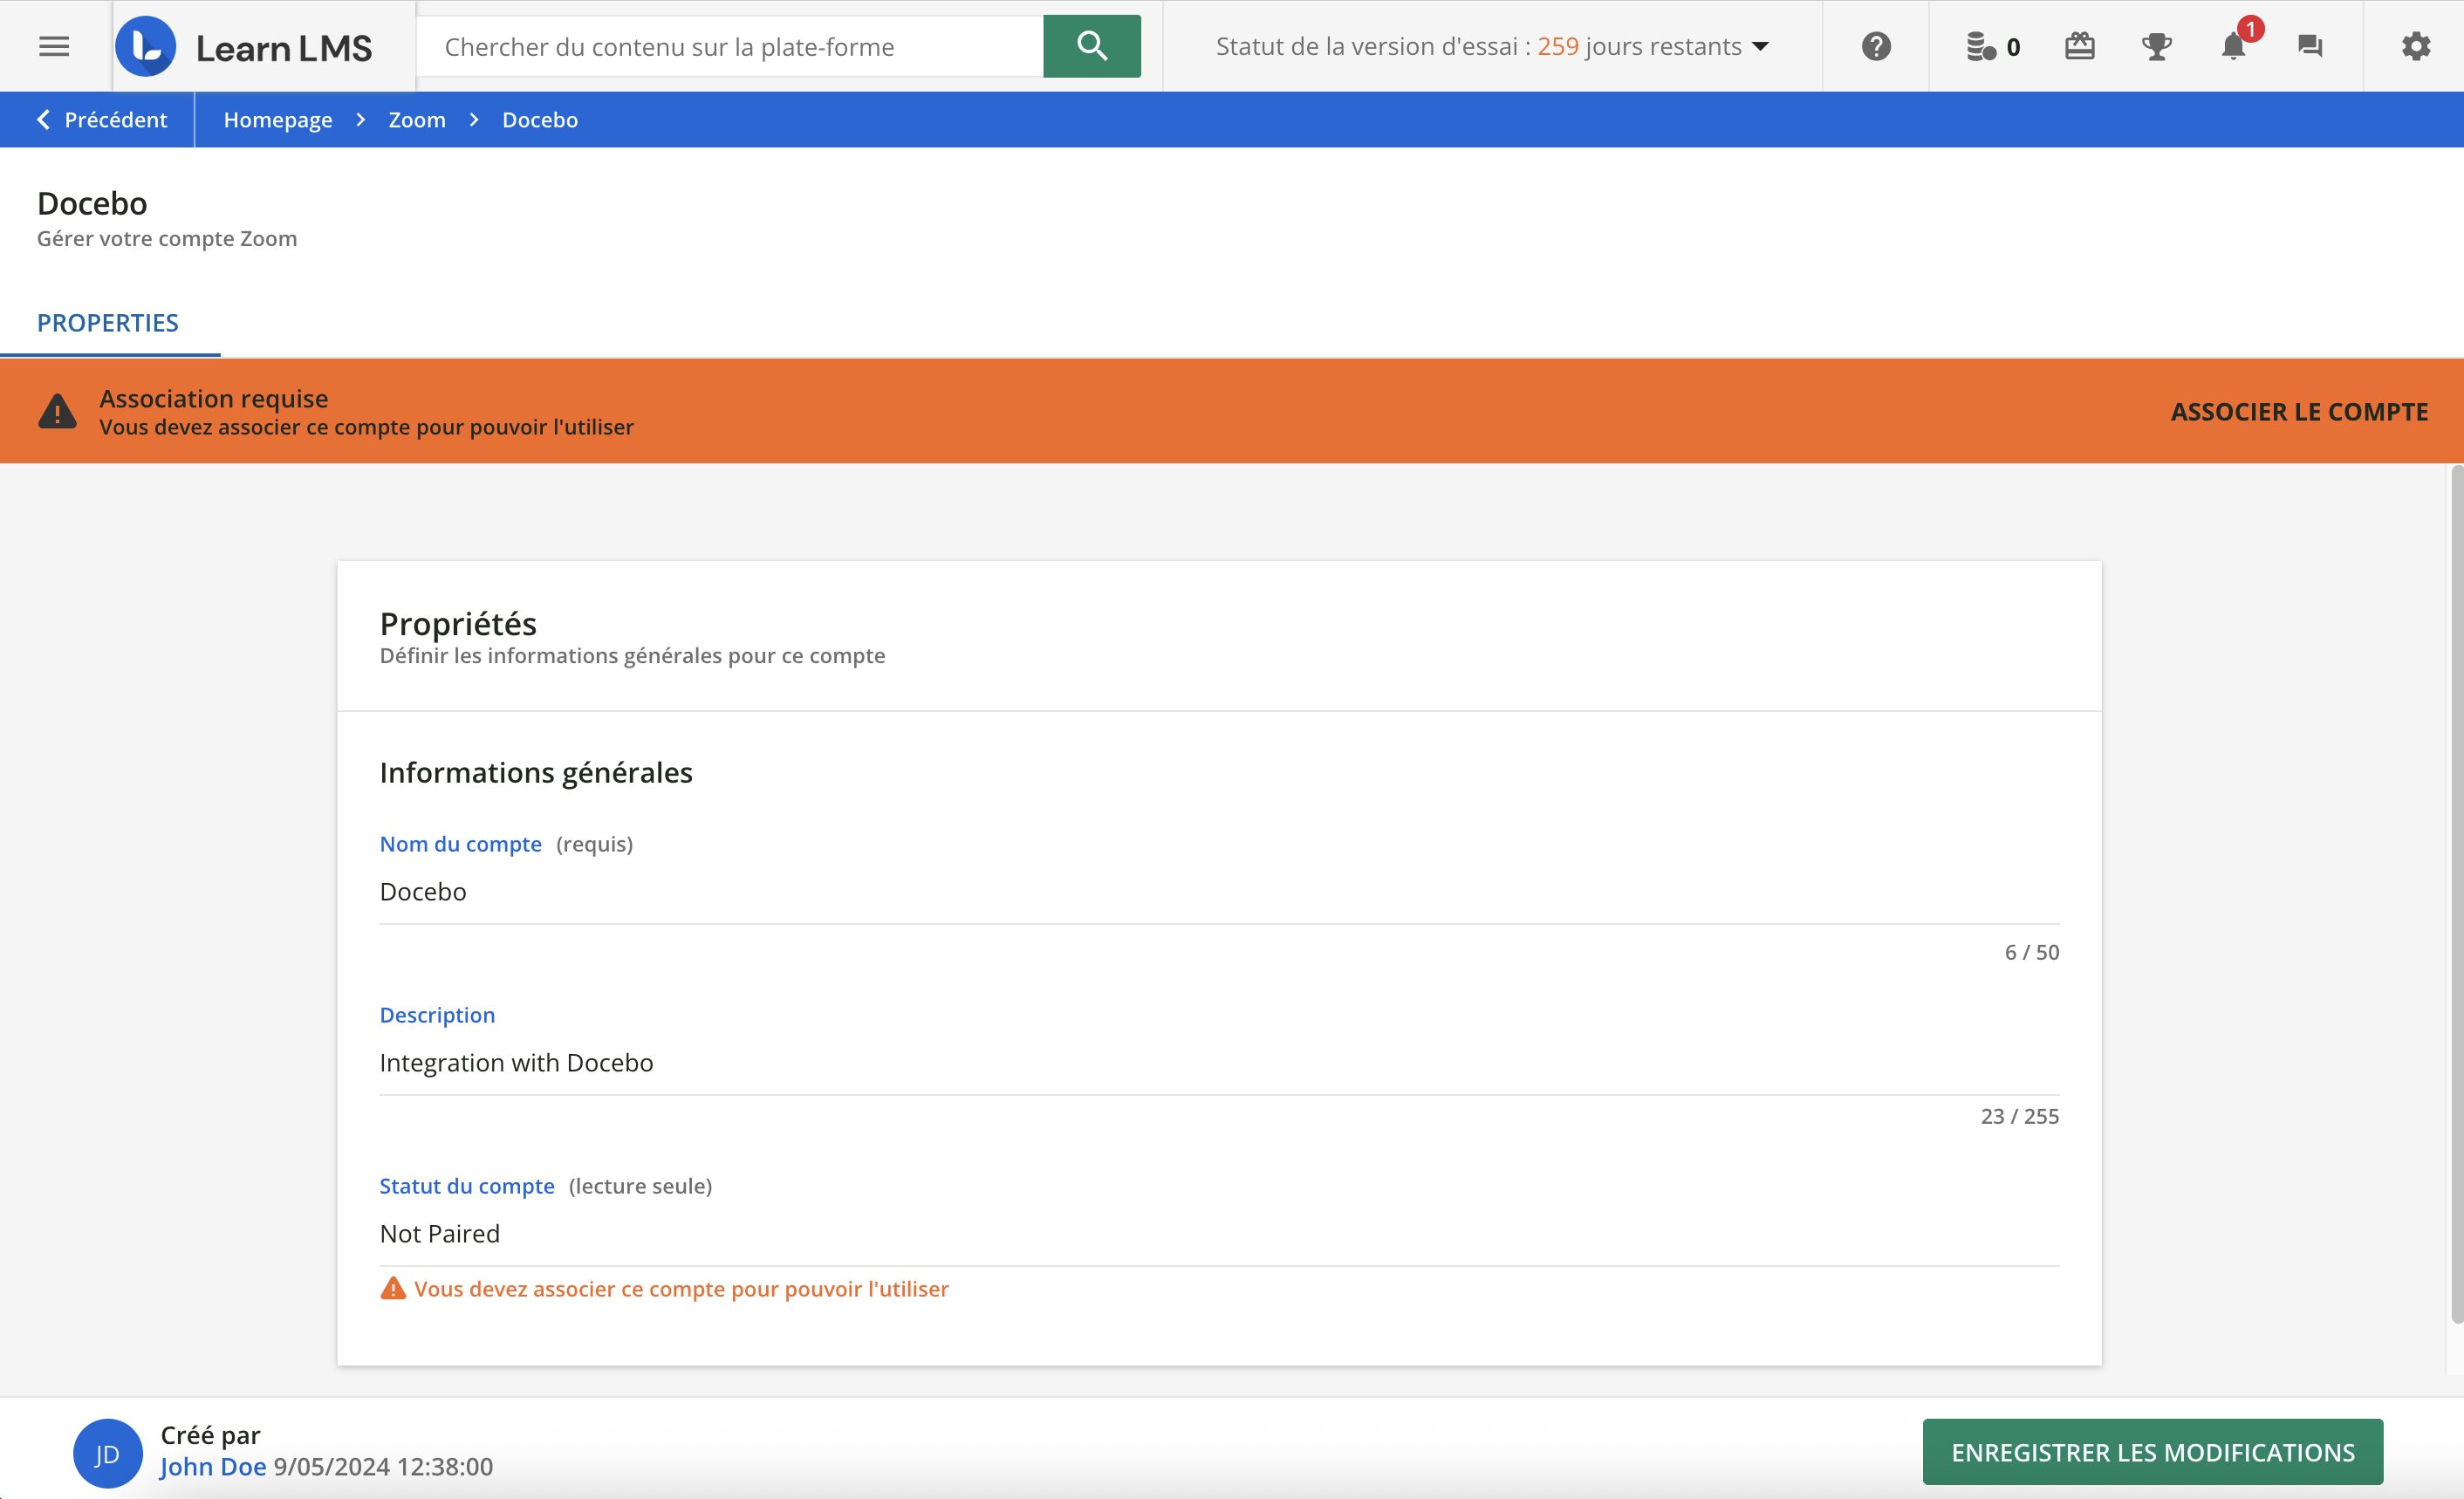This screenshot has height=1499, width=2464.
Task: Click the Docebo breadcrumb
Action: coord(540,119)
